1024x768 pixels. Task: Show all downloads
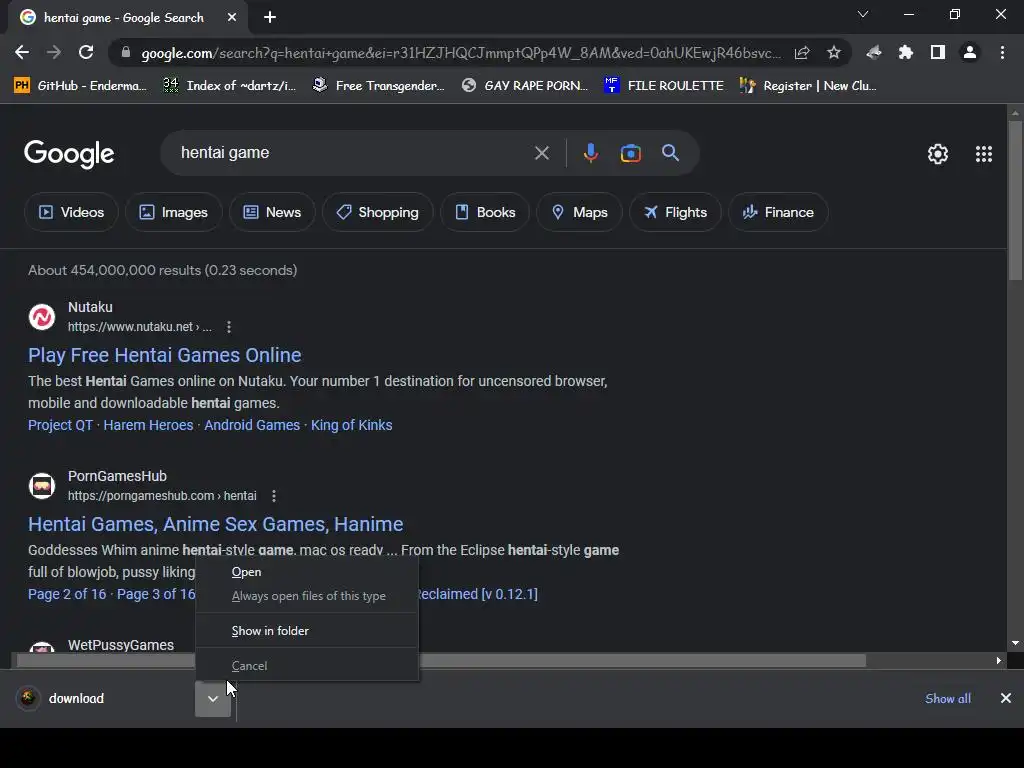(948, 698)
